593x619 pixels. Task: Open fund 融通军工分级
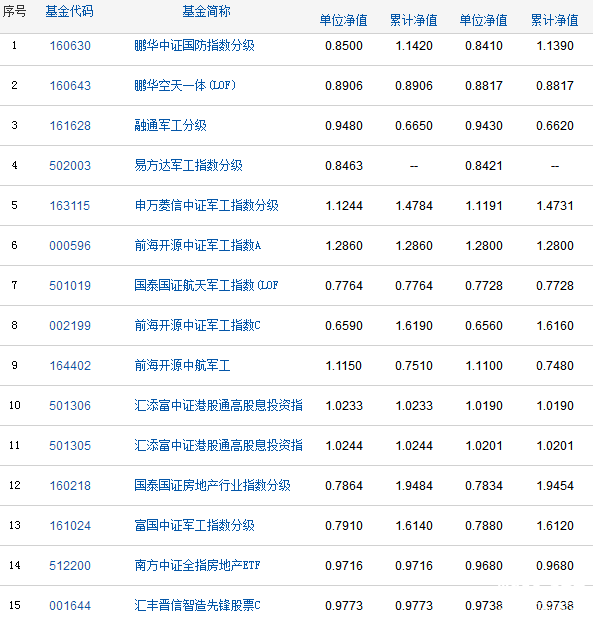point(170,126)
